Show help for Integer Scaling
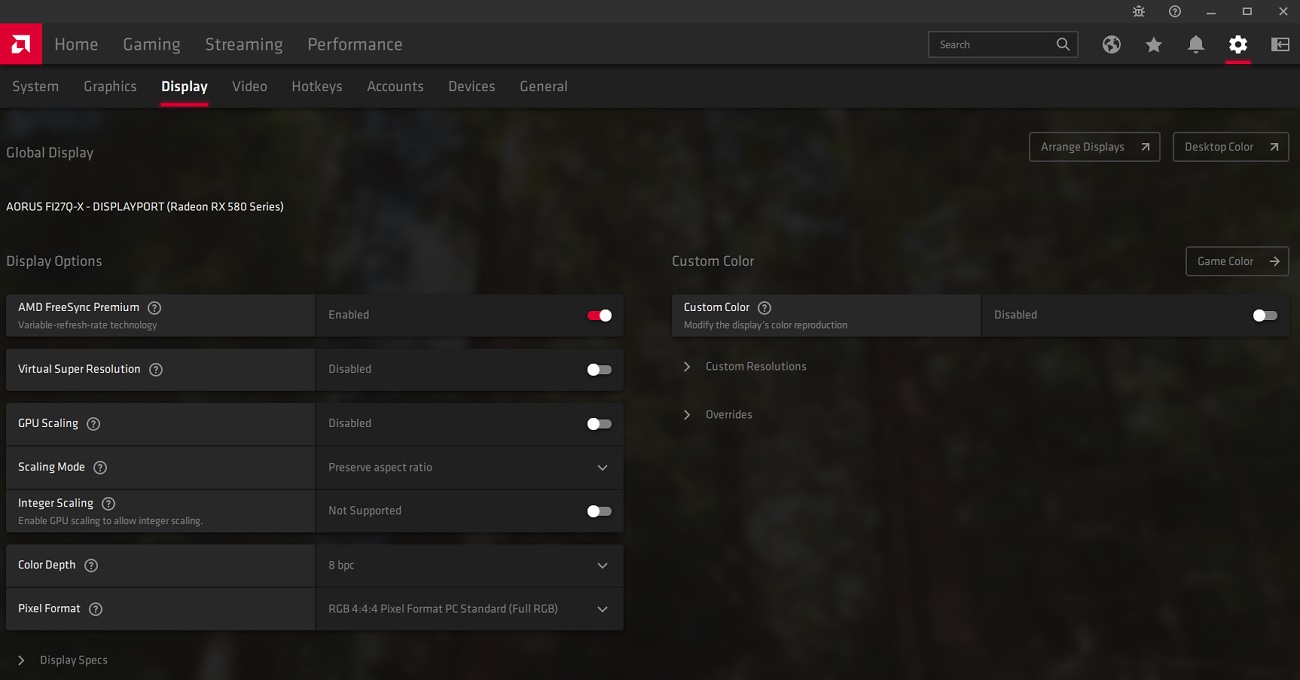The image size is (1300, 680). click(x=109, y=504)
